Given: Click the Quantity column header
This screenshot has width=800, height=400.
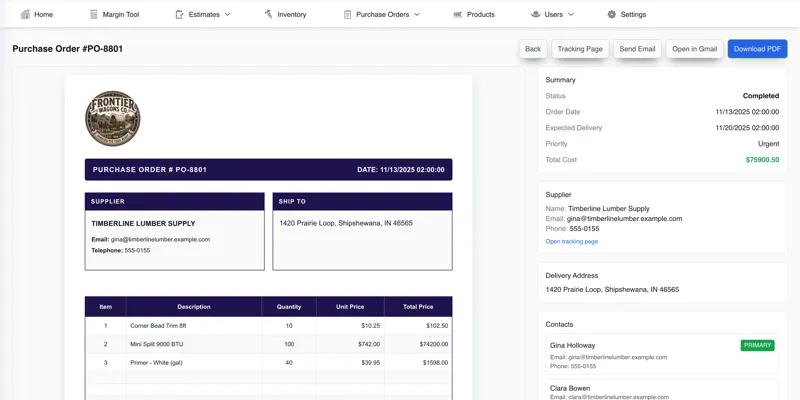Looking at the screenshot, I should 289,307.
